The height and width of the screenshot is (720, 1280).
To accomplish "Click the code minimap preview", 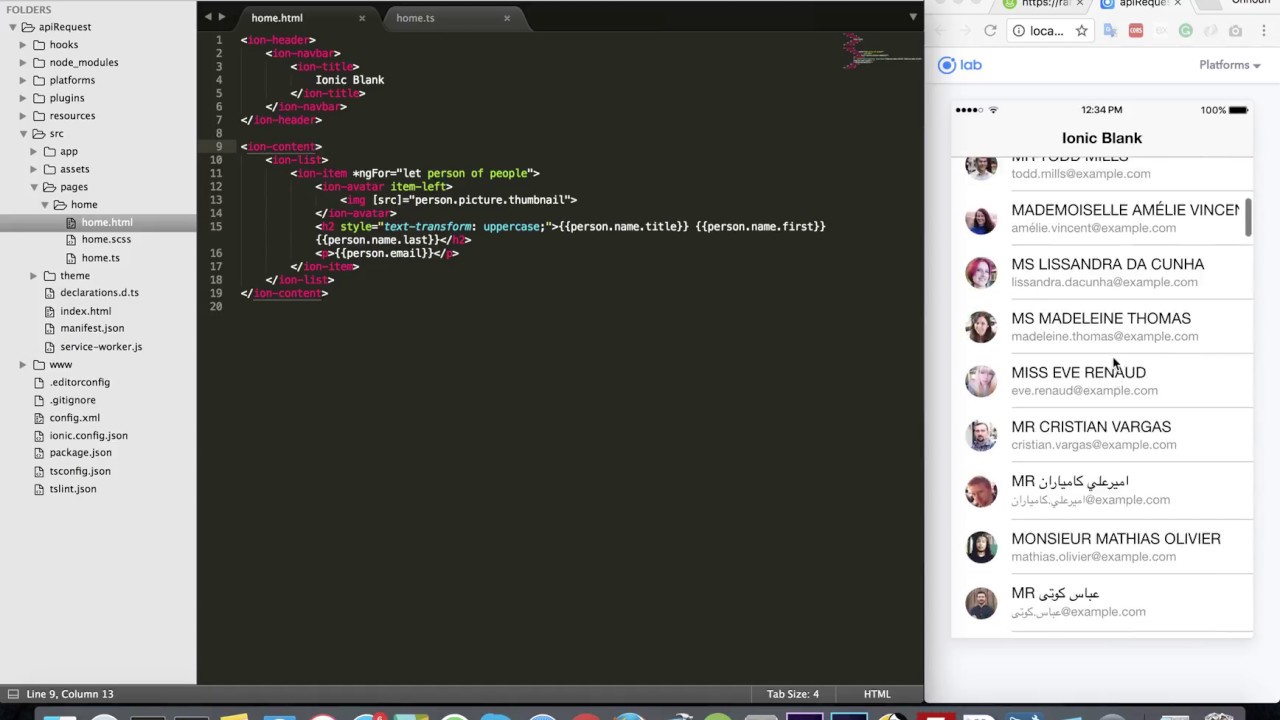I will point(880,50).
